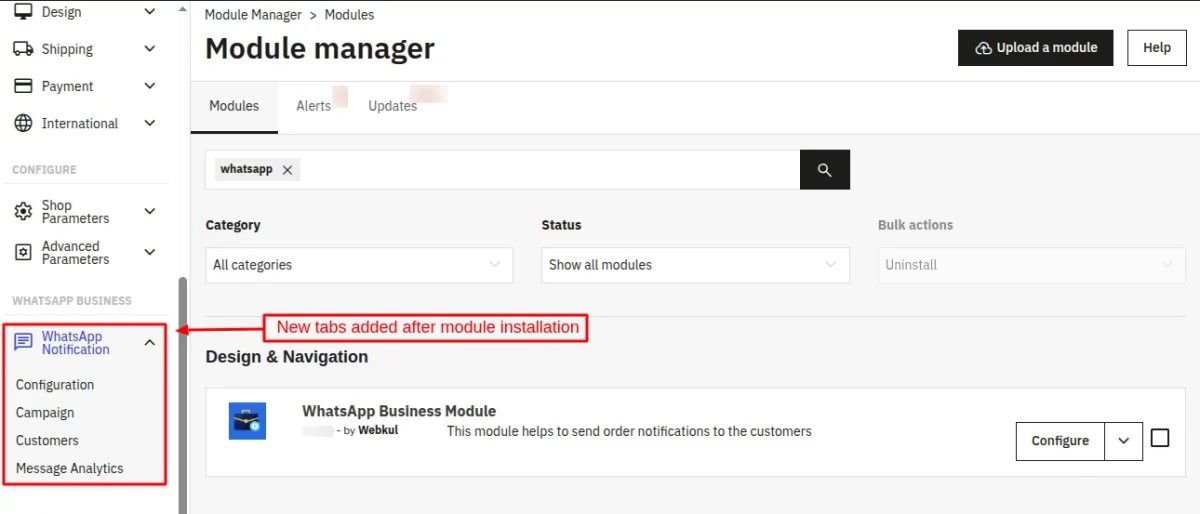Collapse the WhatsApp Notification menu

pyautogui.click(x=150, y=343)
